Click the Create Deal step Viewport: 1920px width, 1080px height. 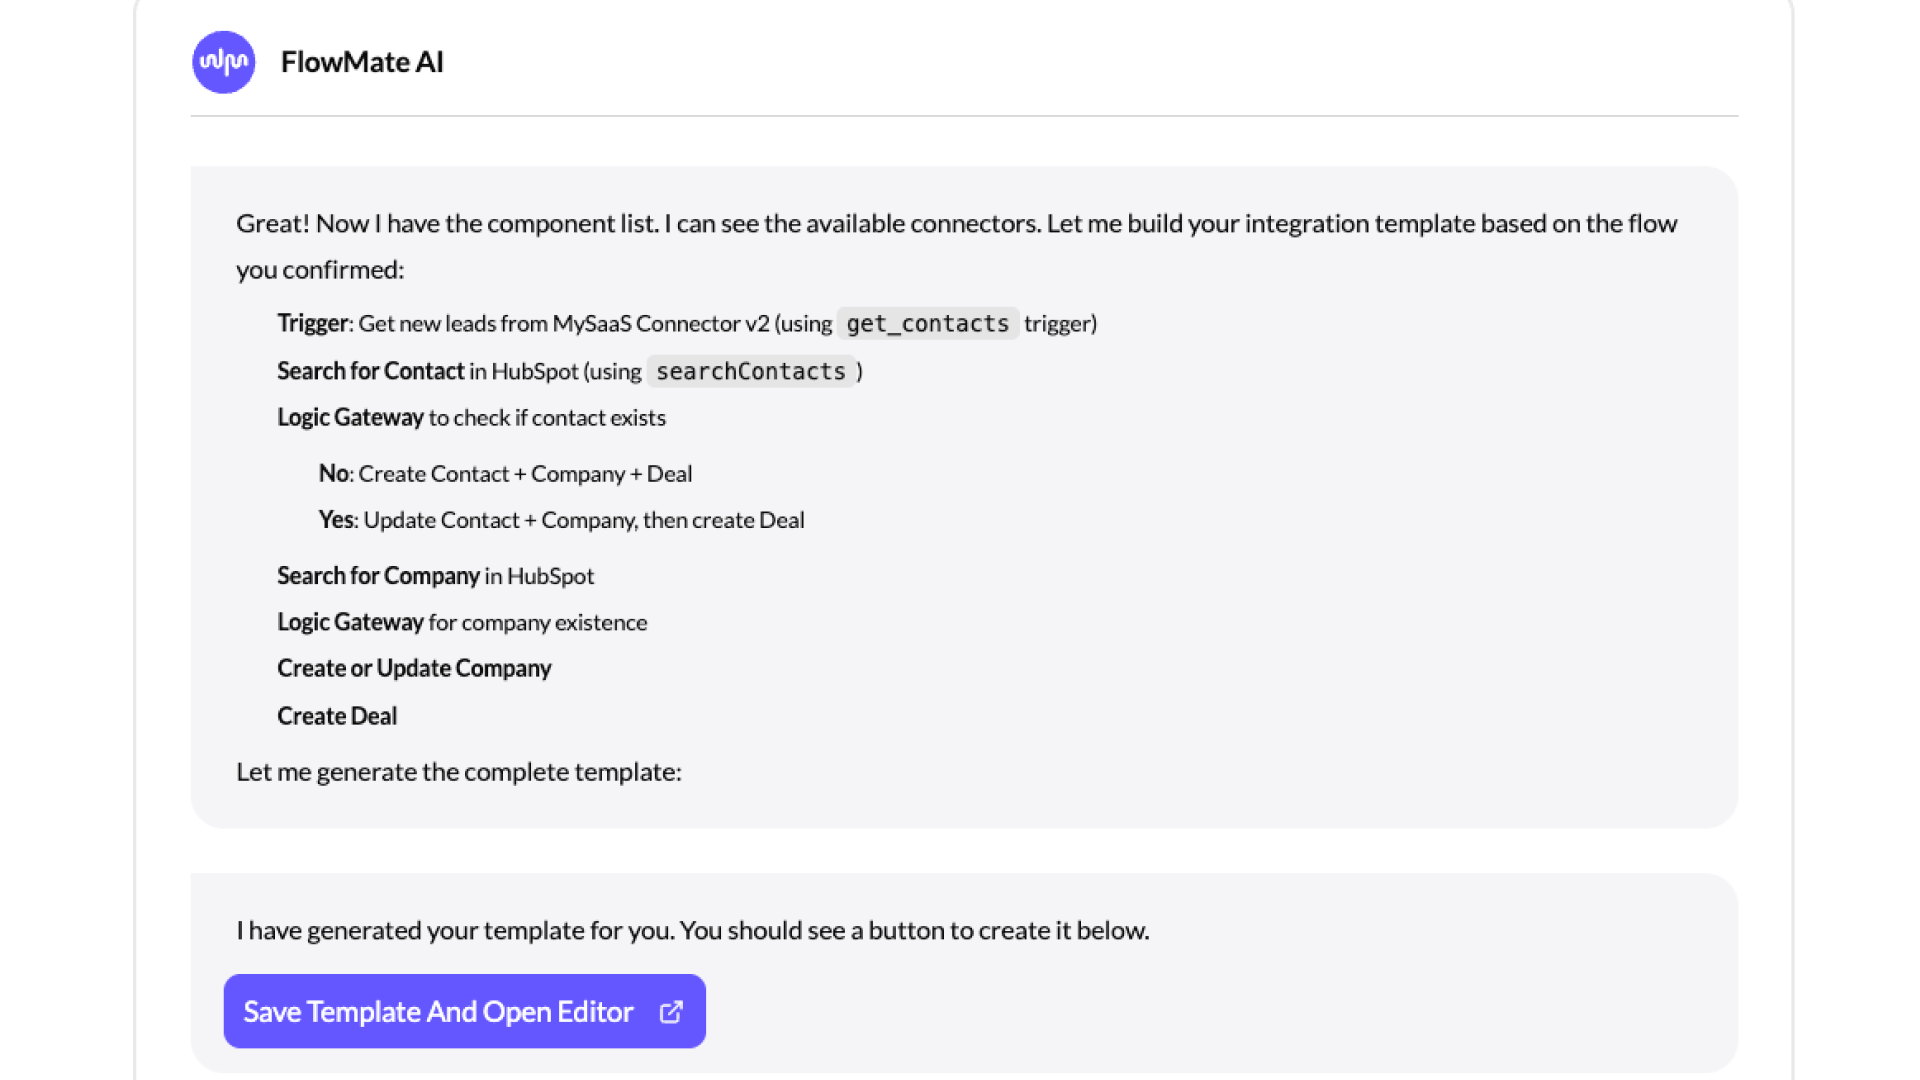pyautogui.click(x=337, y=716)
